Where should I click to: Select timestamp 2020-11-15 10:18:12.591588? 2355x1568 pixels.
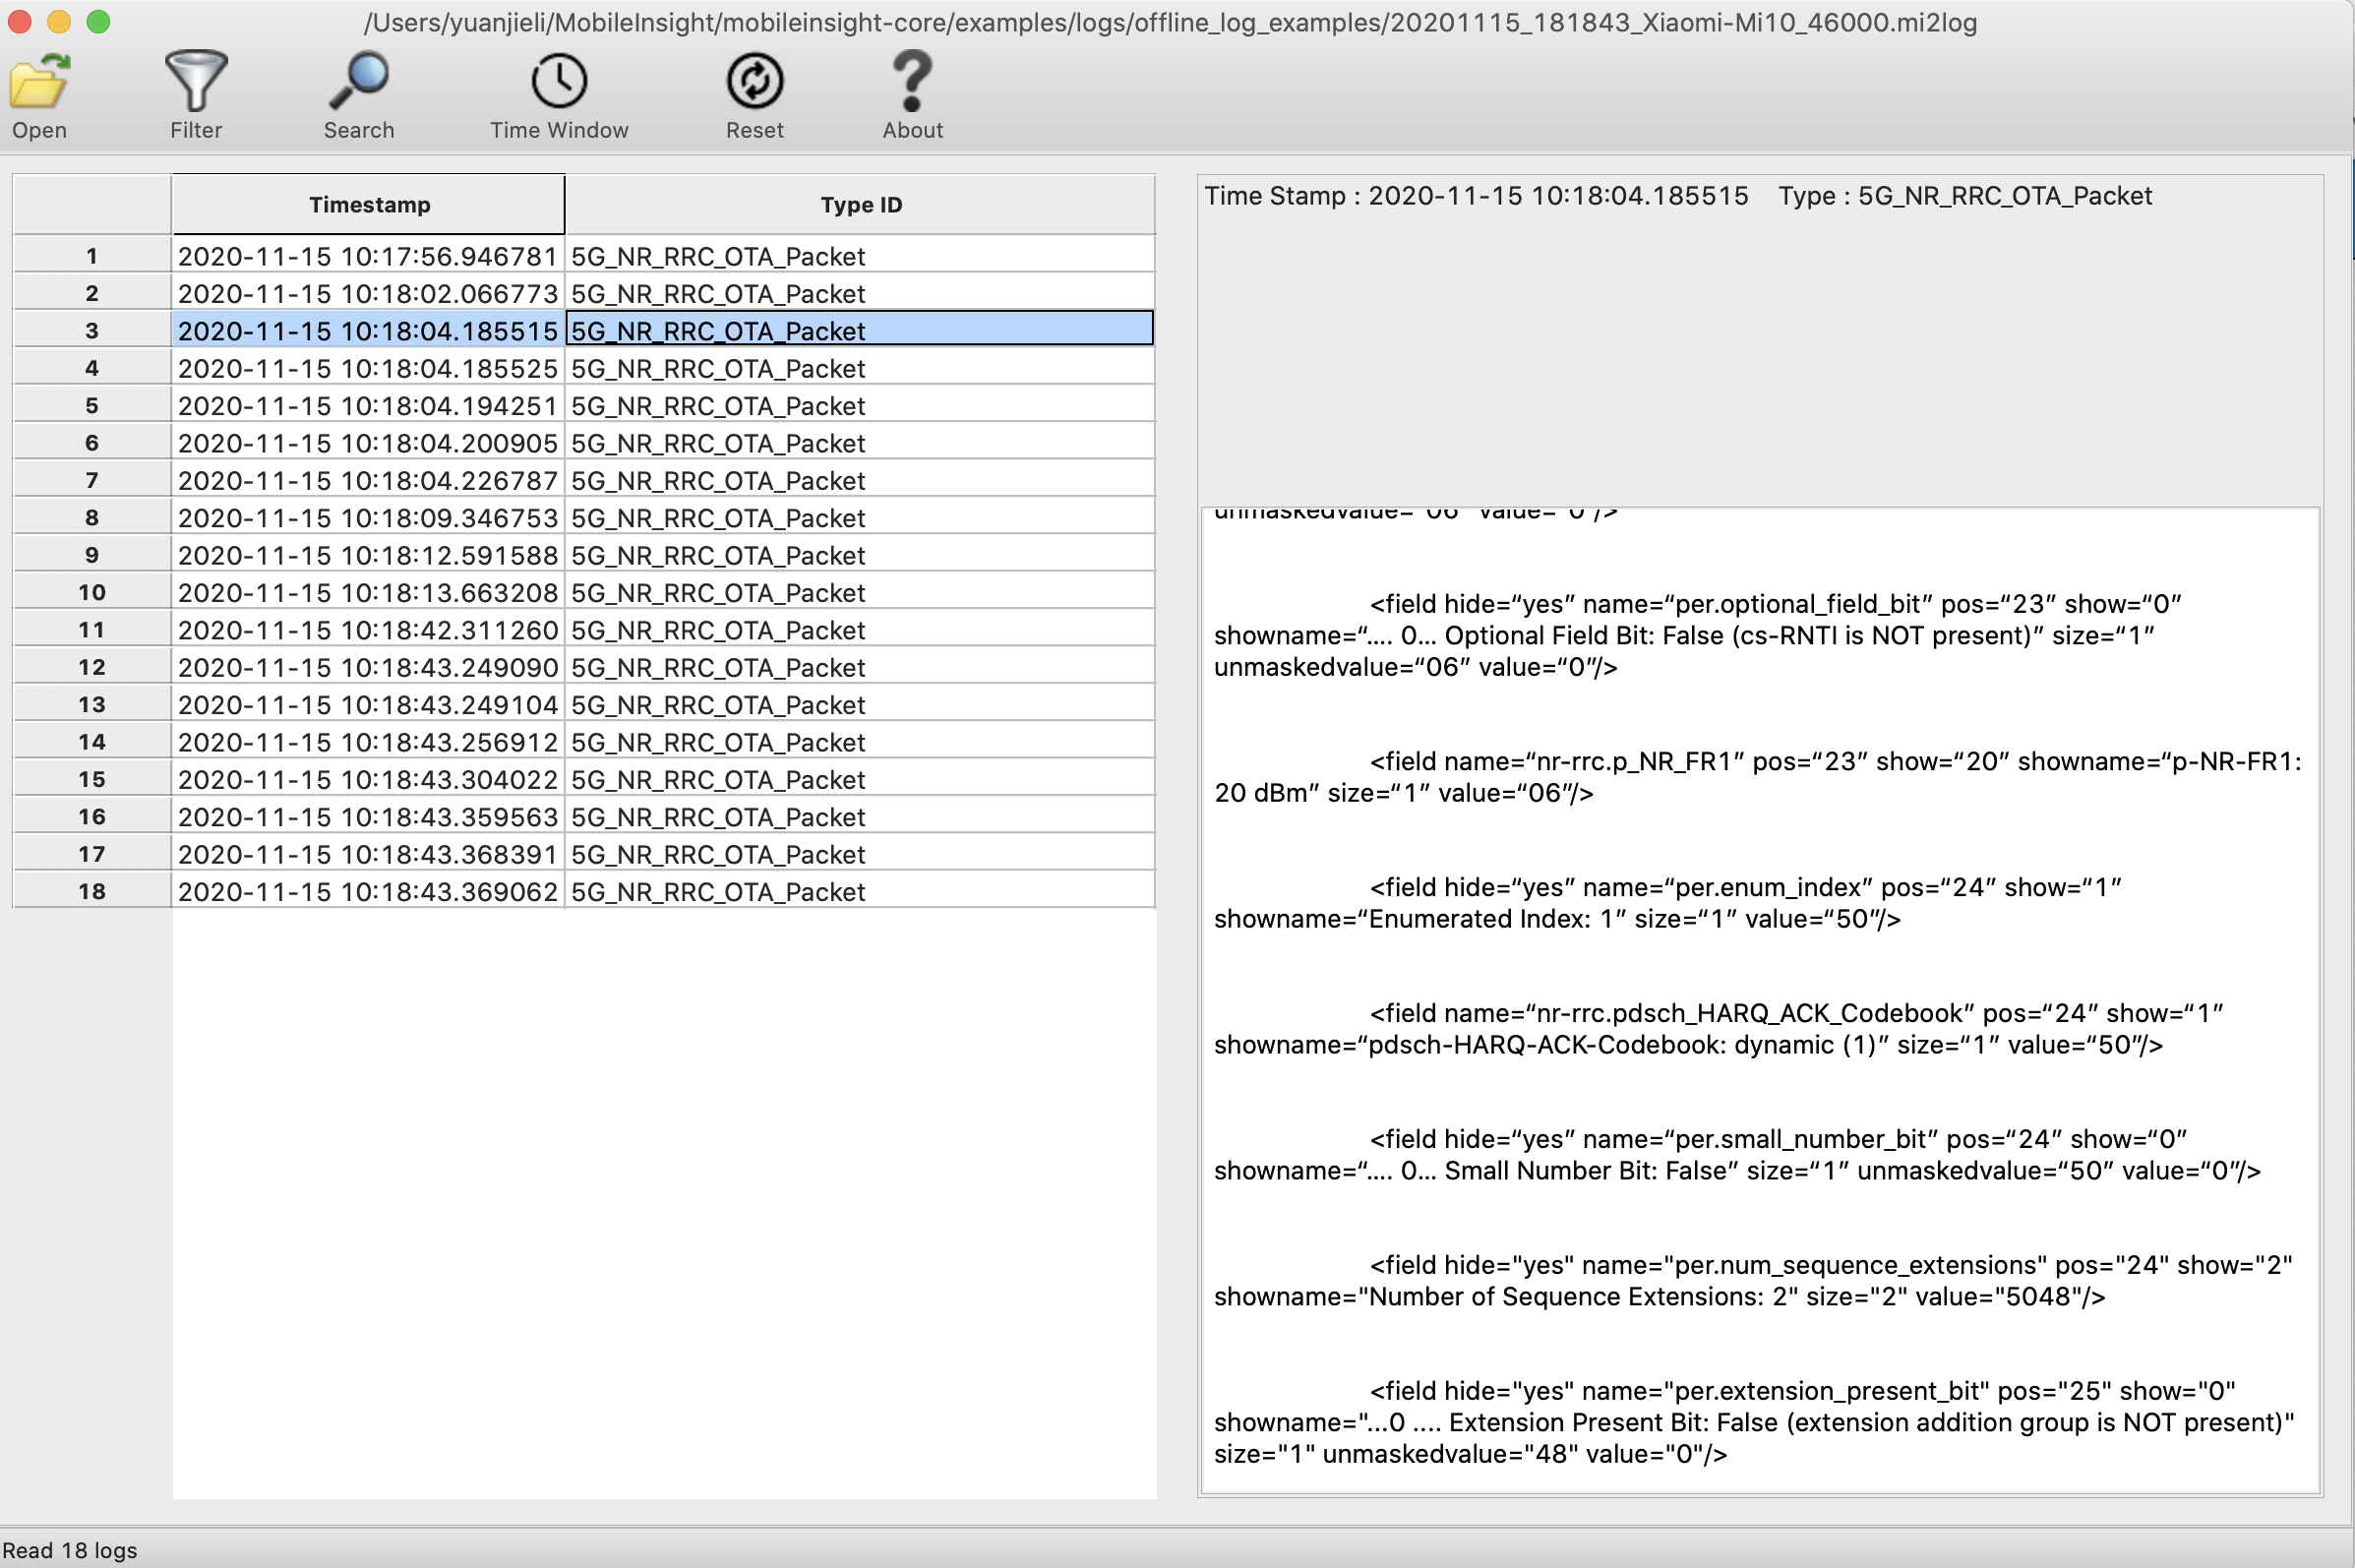coord(368,554)
